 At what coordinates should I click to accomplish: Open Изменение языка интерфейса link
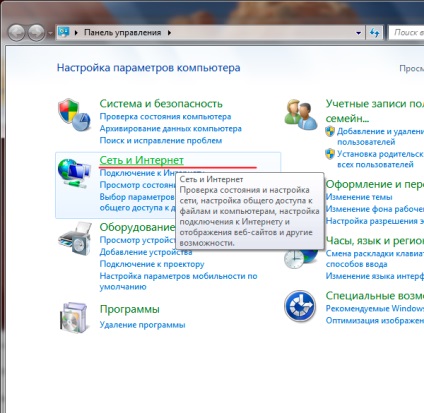[375, 276]
